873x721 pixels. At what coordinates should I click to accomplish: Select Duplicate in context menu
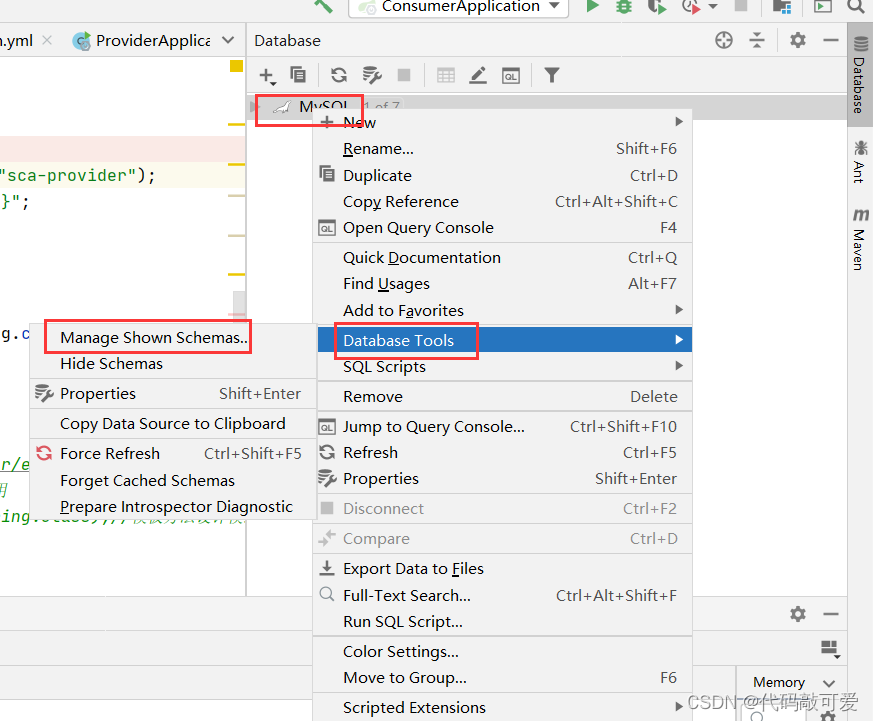(x=504, y=175)
